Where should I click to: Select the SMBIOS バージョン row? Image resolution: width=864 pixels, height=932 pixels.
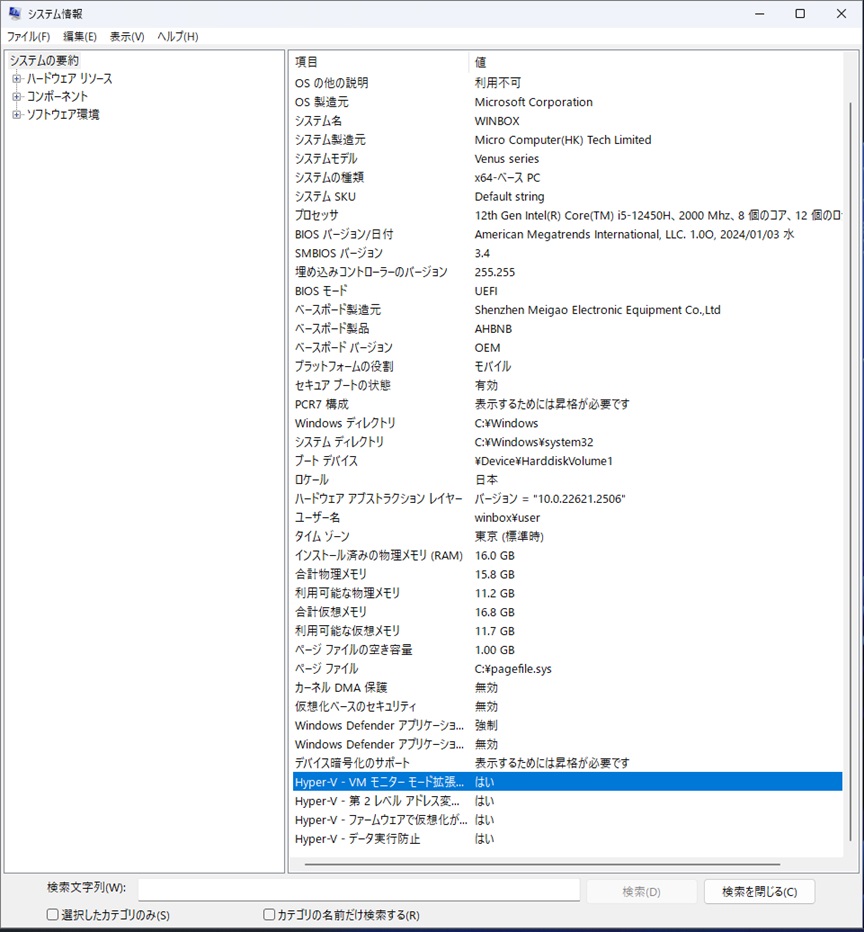click(567, 253)
